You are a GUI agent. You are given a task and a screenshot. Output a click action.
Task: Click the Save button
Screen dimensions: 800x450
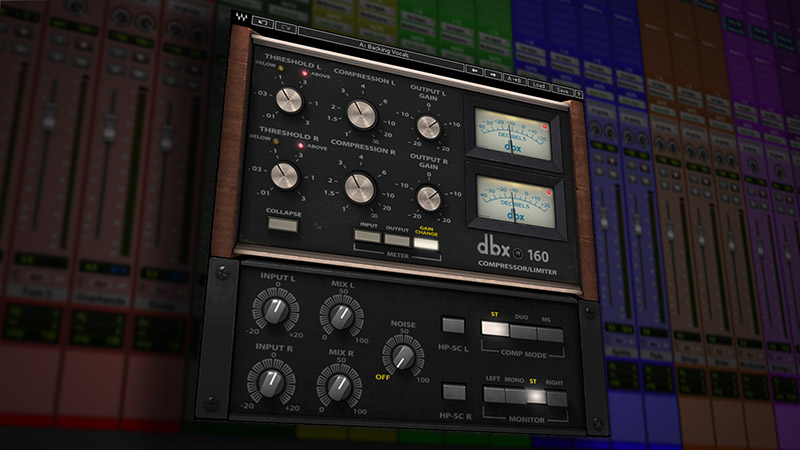tap(562, 90)
